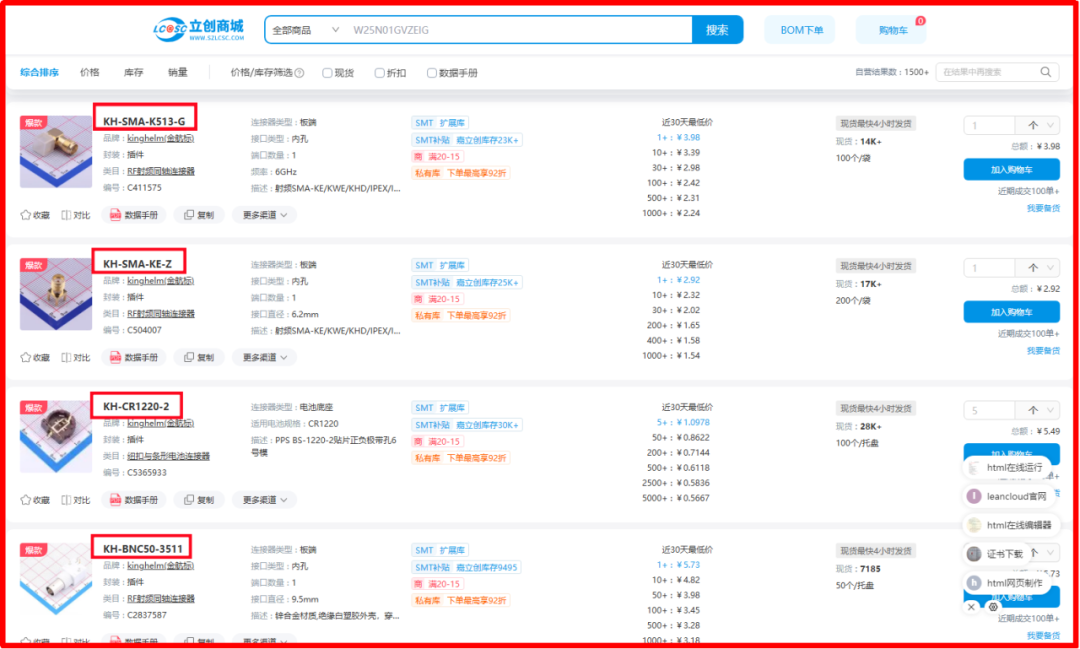1080x649 pixels.
Task: Copy KH-SMA-K513-G details with 复制
Action: (199, 215)
